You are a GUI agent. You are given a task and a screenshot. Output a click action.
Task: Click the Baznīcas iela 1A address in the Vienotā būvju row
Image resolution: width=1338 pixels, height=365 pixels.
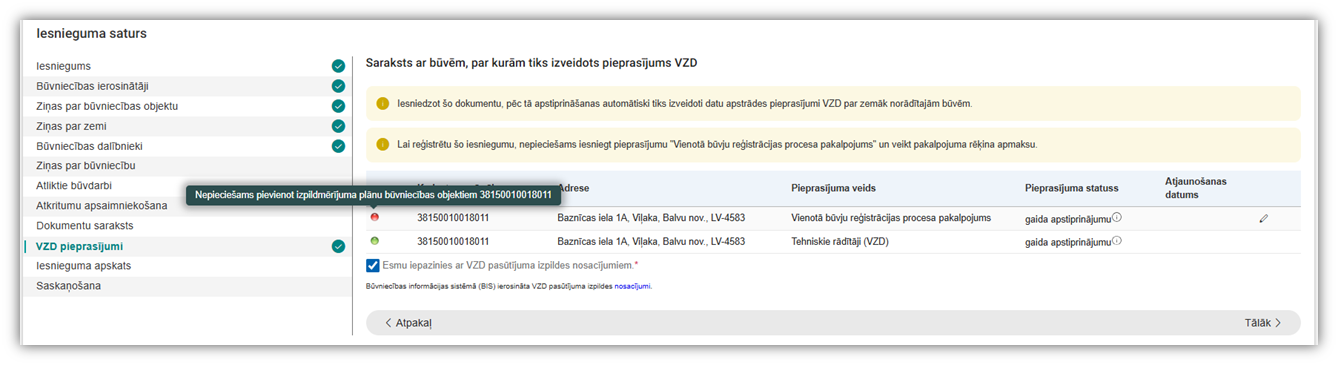pos(651,217)
